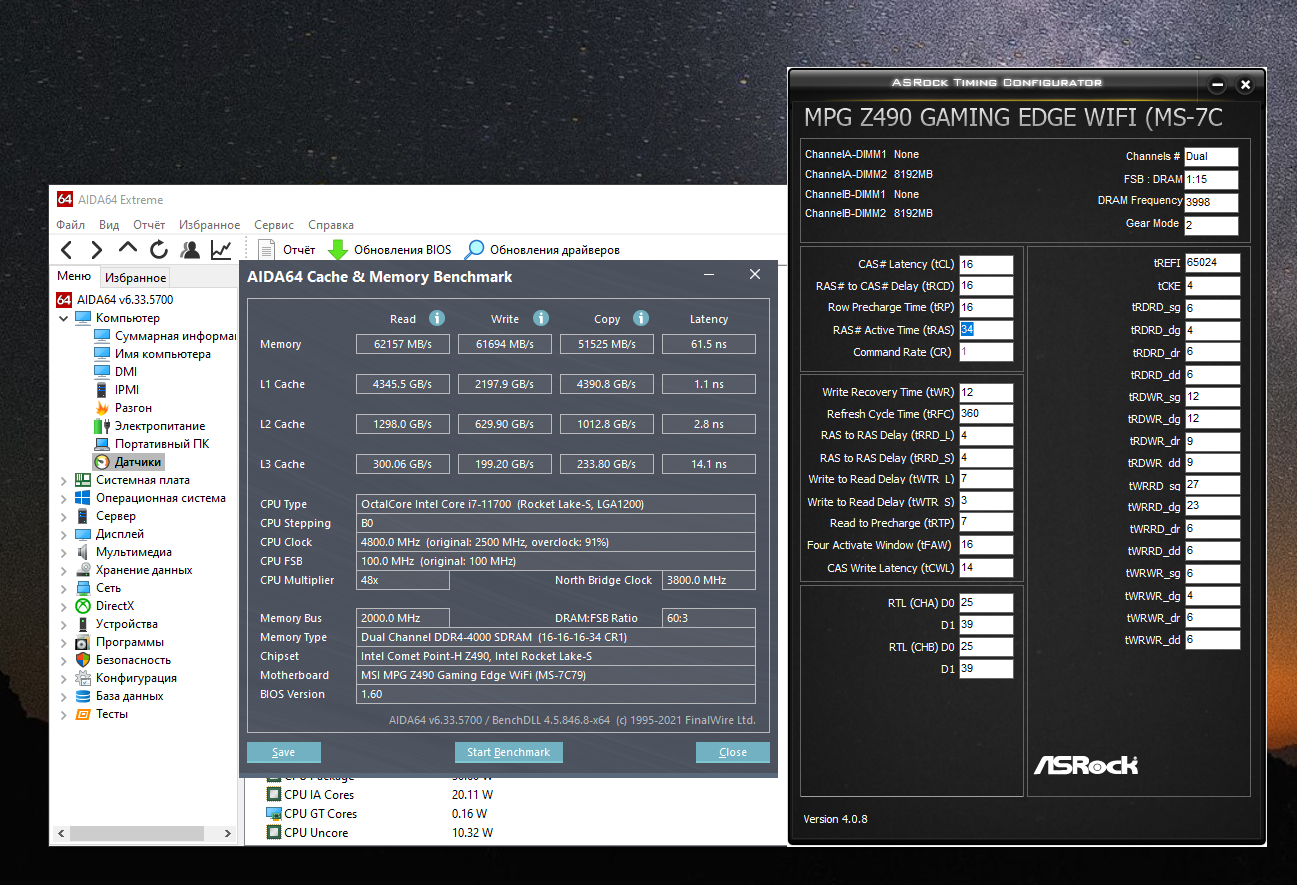Click the DRAM Frequency field
Image resolution: width=1297 pixels, height=885 pixels.
(x=1212, y=201)
